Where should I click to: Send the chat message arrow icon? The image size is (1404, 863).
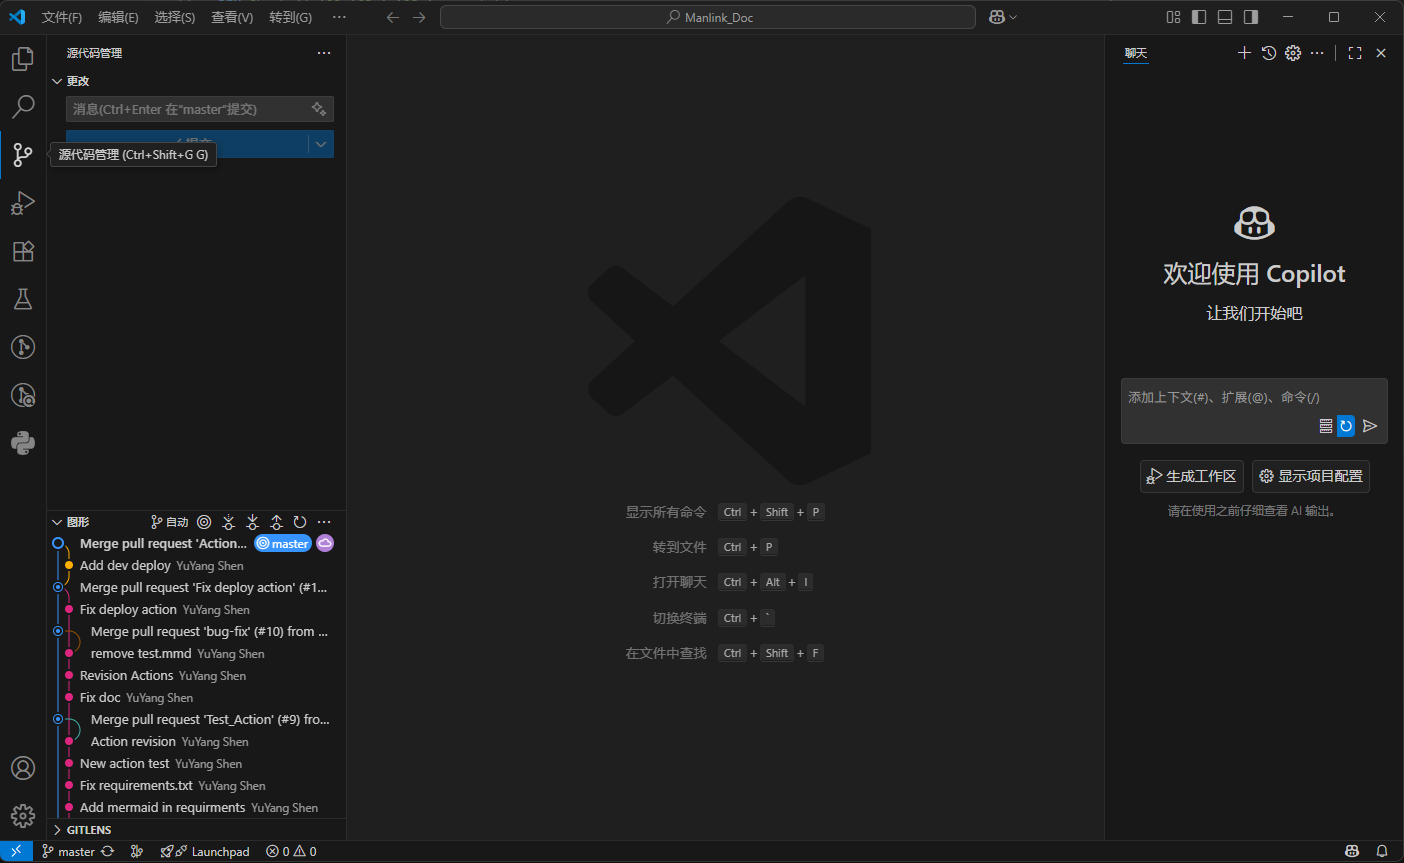pyautogui.click(x=1370, y=426)
